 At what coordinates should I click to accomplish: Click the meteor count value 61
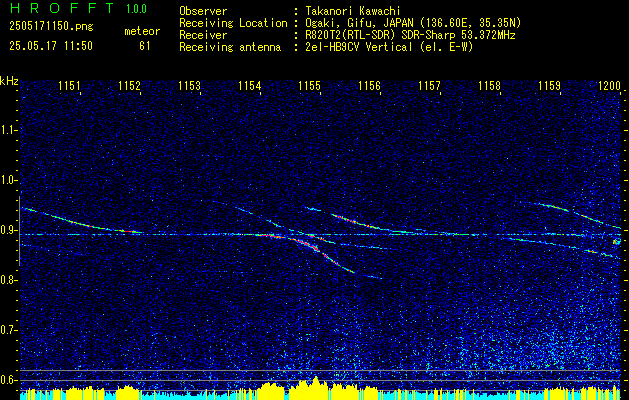coord(145,46)
